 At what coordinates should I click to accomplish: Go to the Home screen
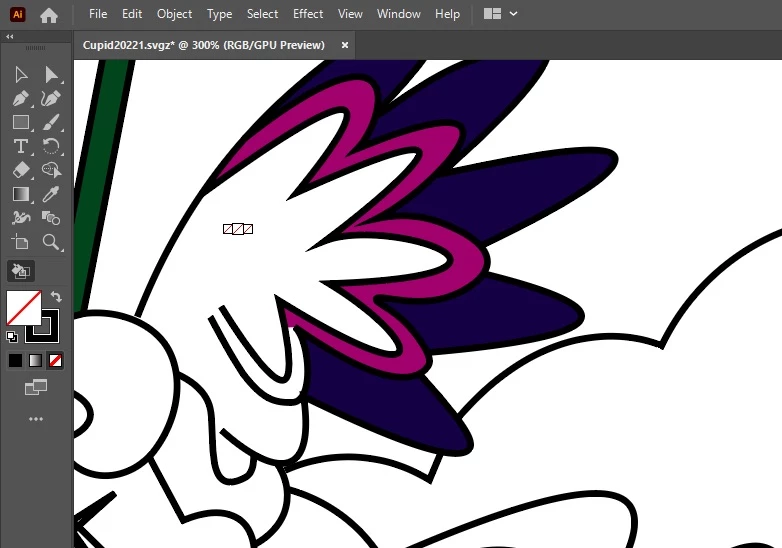click(x=49, y=15)
